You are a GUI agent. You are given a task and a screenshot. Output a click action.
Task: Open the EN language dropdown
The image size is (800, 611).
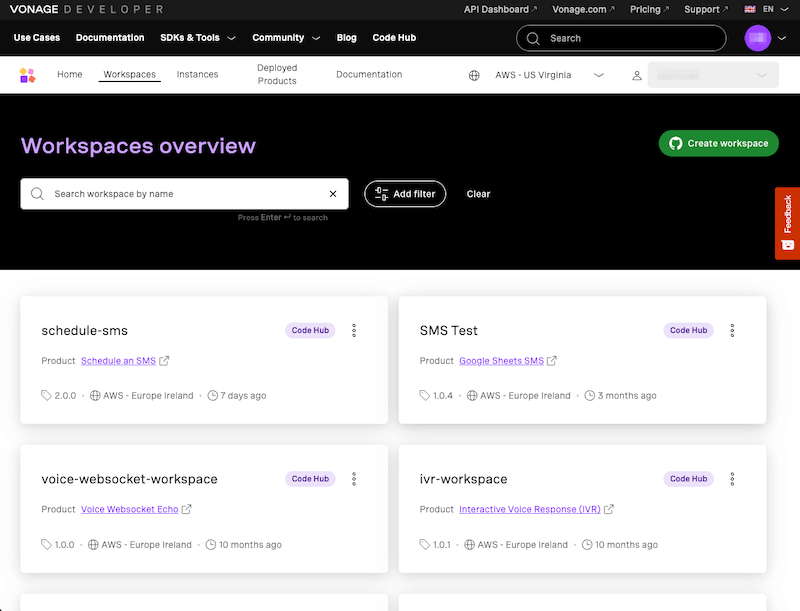tap(770, 9)
